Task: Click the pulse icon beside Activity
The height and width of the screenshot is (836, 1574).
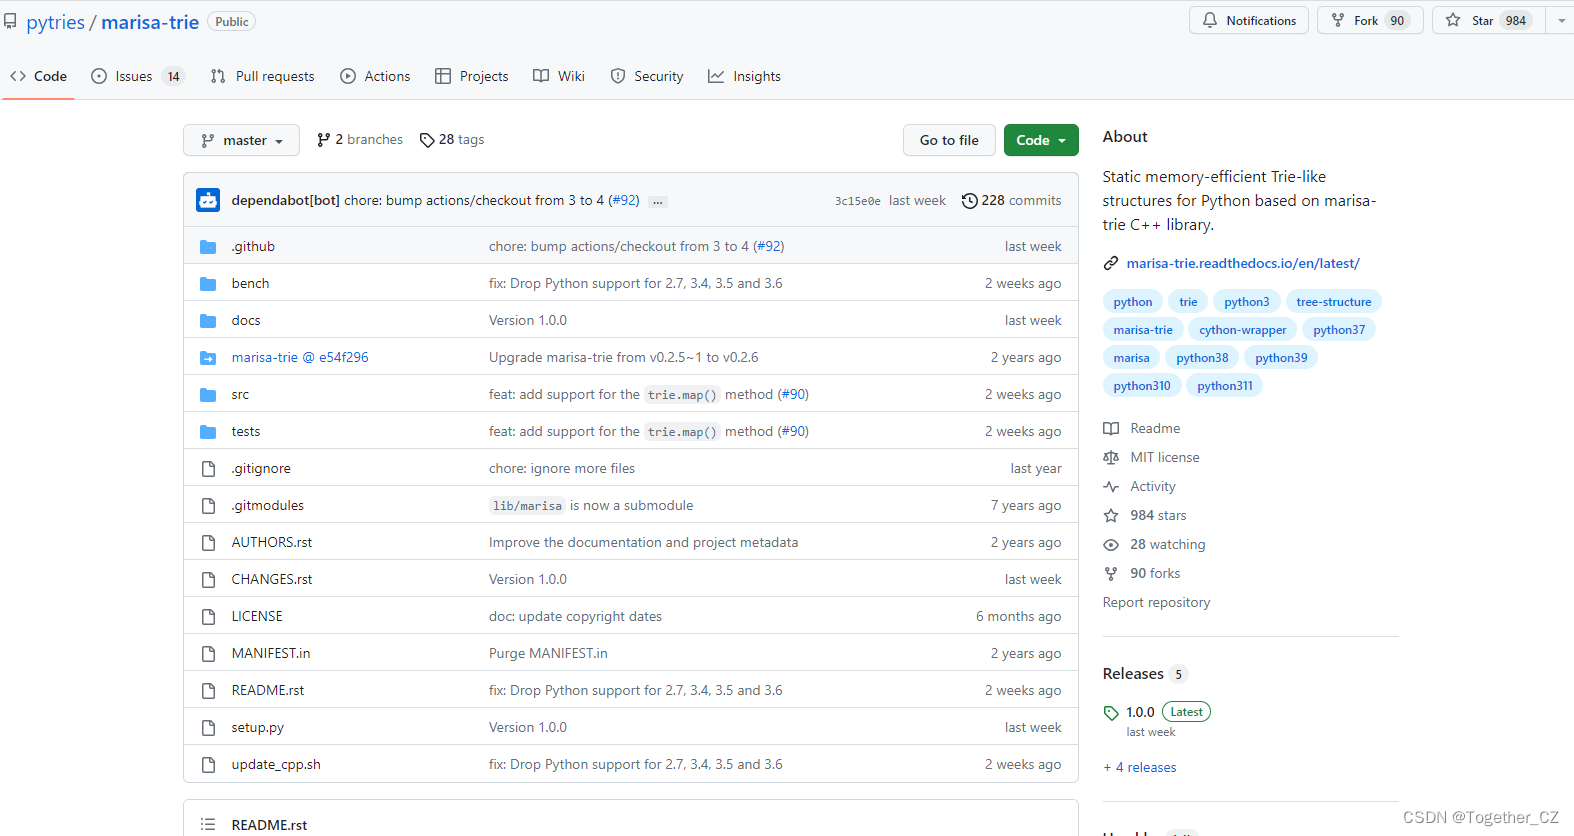Action: (x=1111, y=486)
